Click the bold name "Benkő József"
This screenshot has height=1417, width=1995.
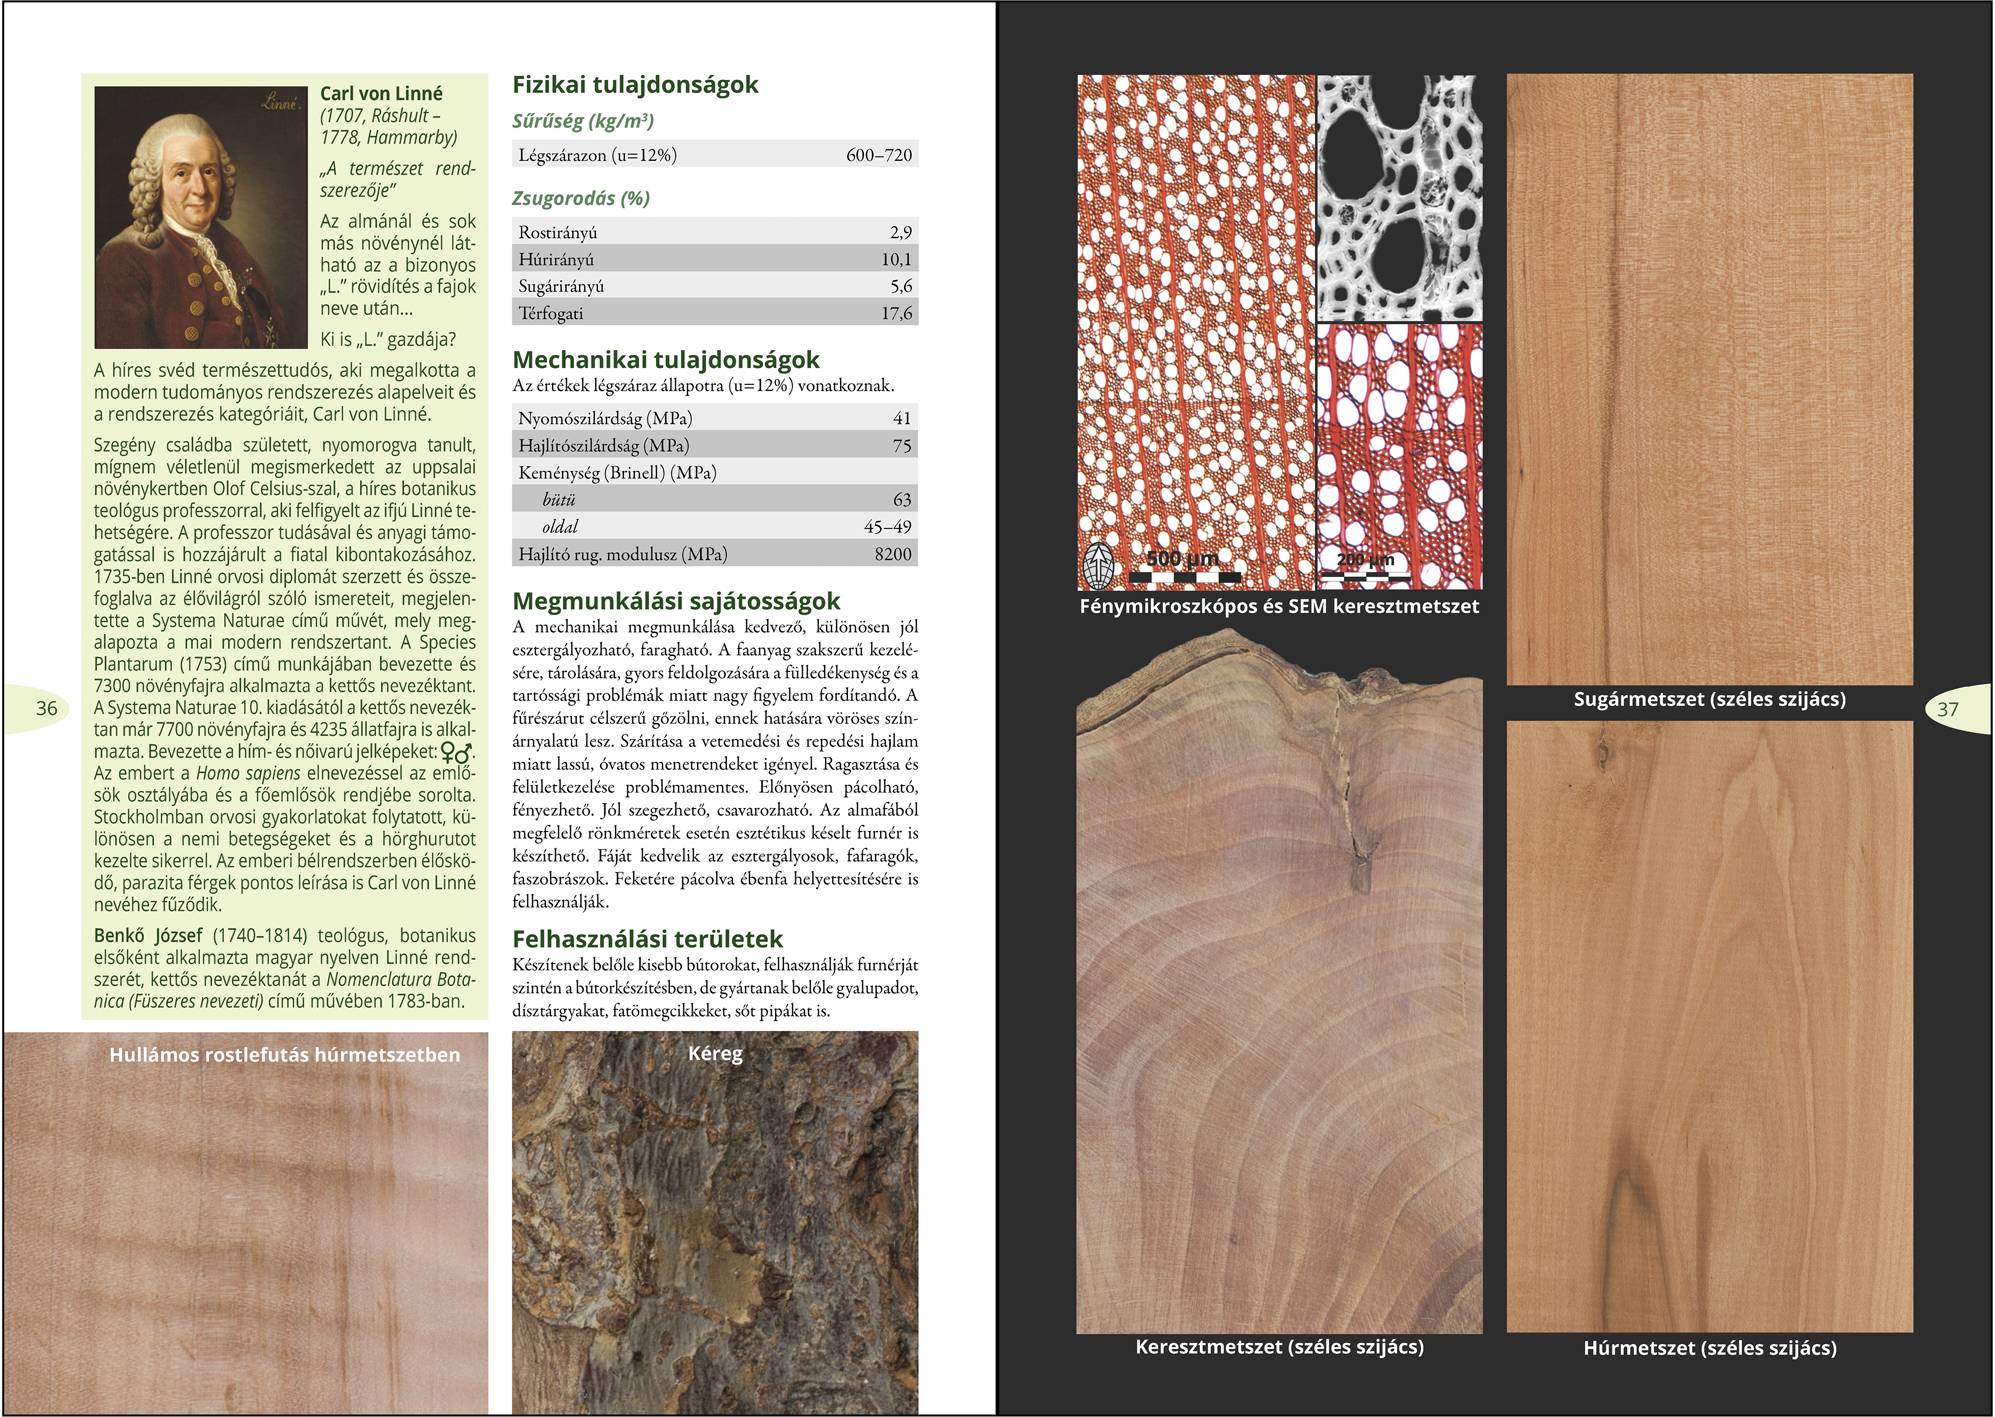tap(148, 936)
